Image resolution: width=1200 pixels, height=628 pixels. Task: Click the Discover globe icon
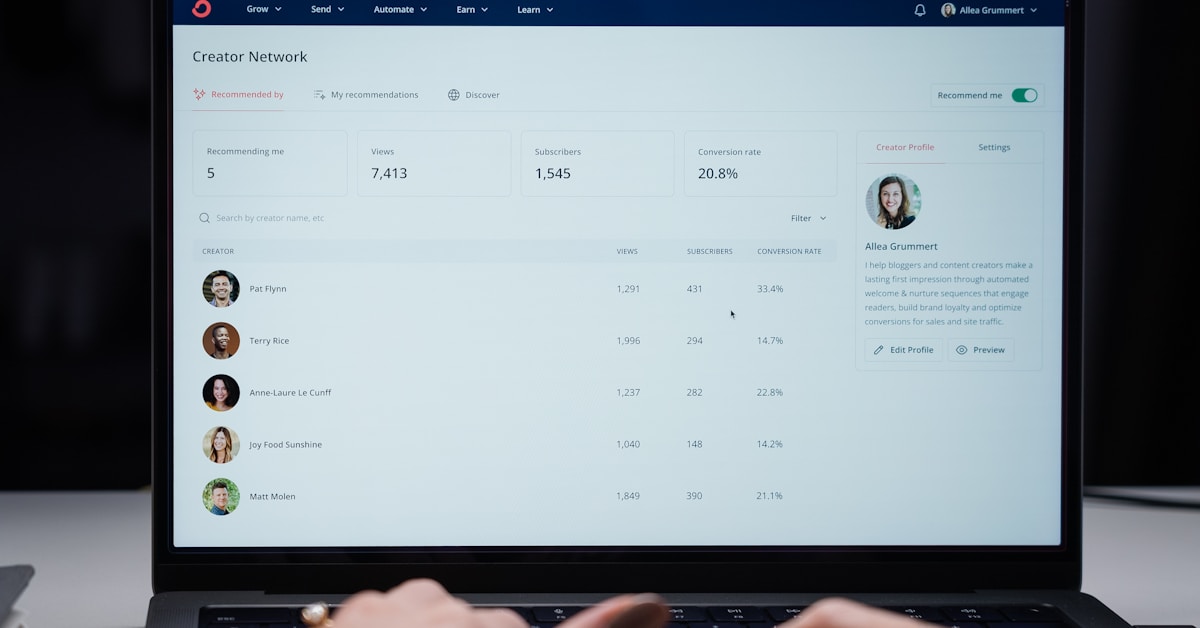[453, 95]
